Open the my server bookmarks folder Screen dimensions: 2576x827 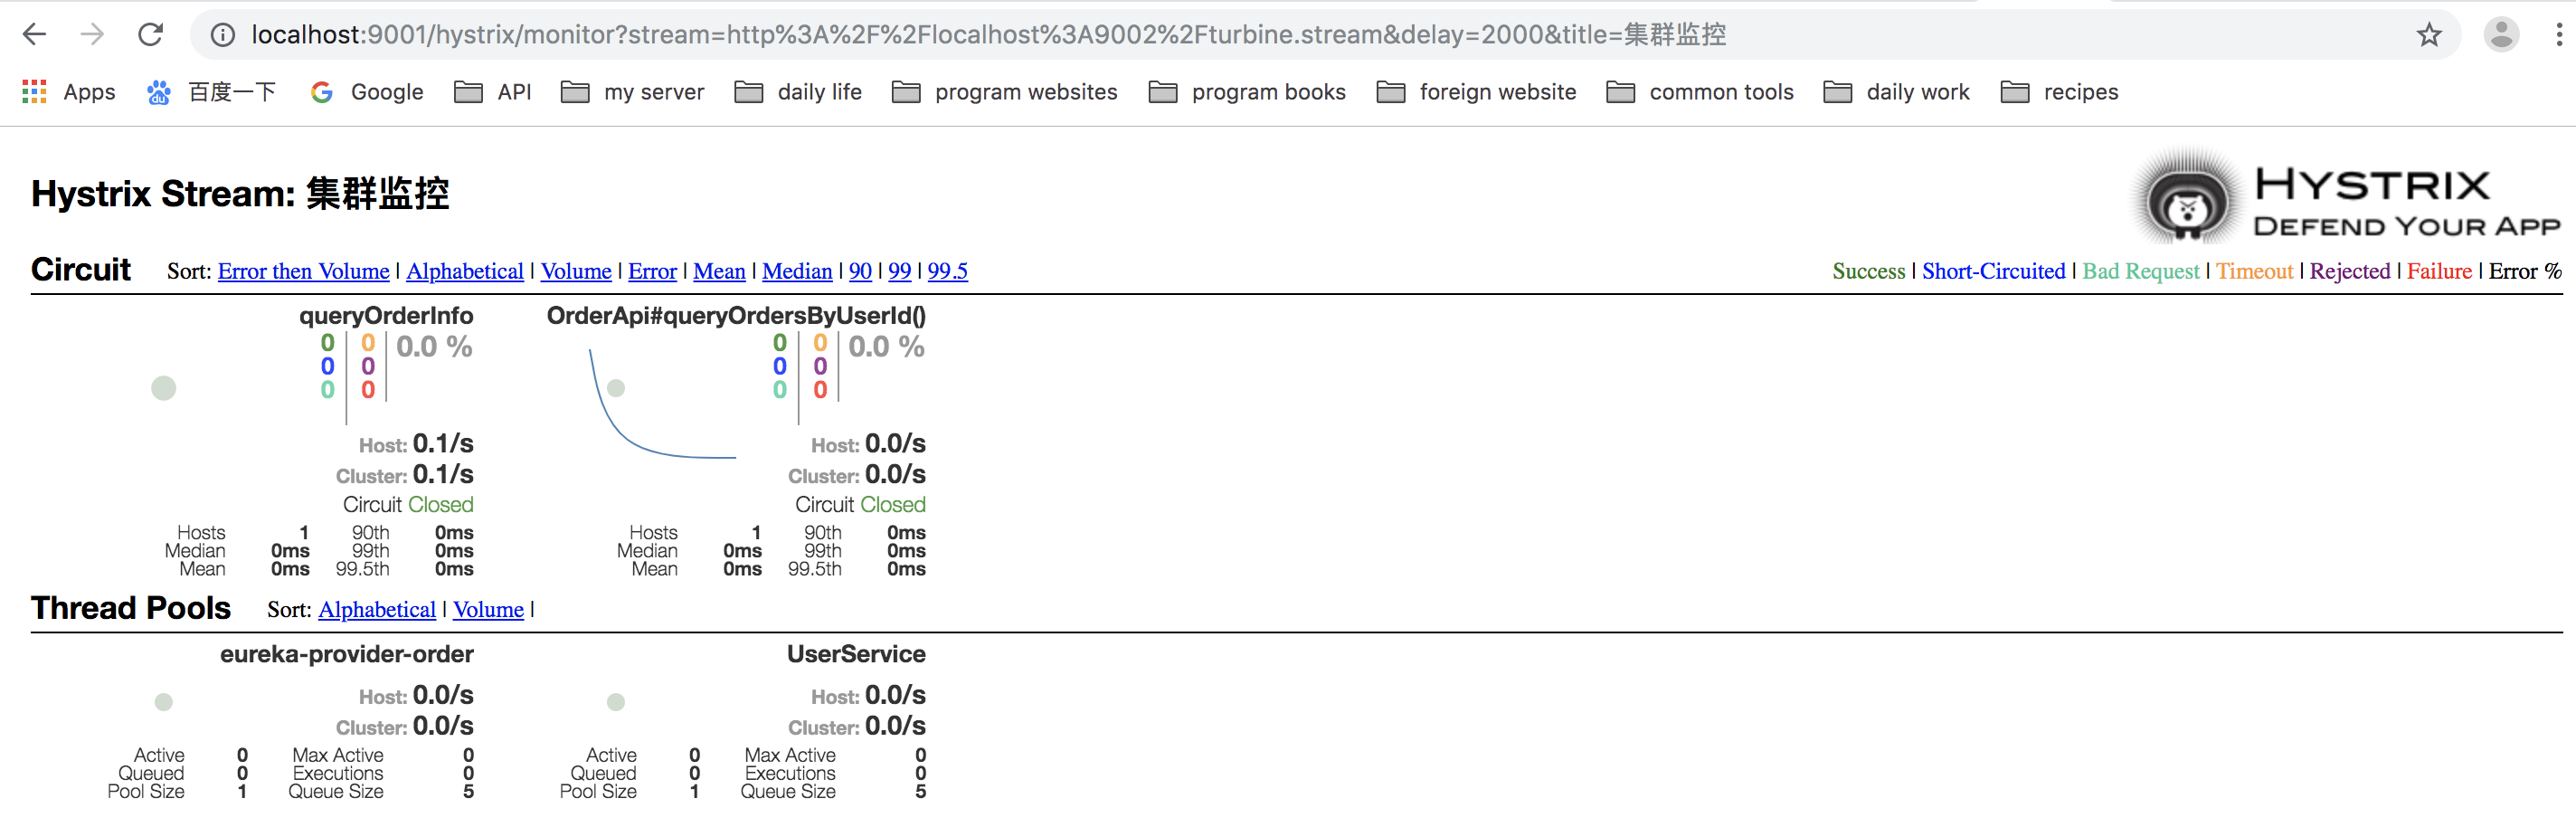pos(632,92)
